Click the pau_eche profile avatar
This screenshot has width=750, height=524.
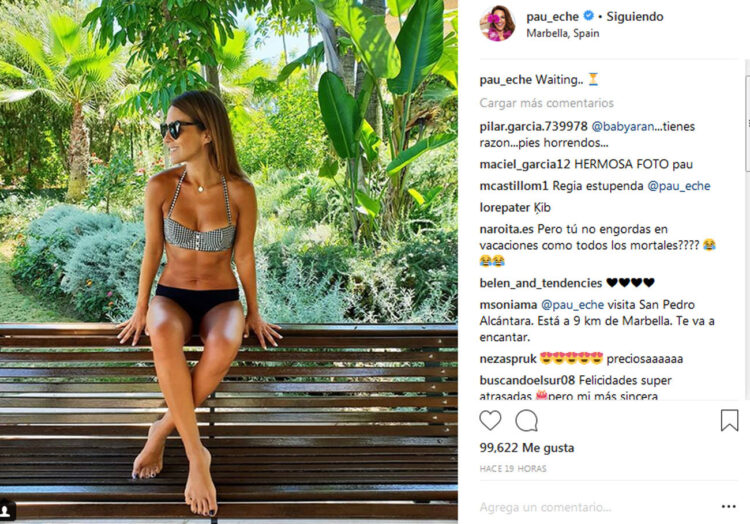click(x=497, y=23)
